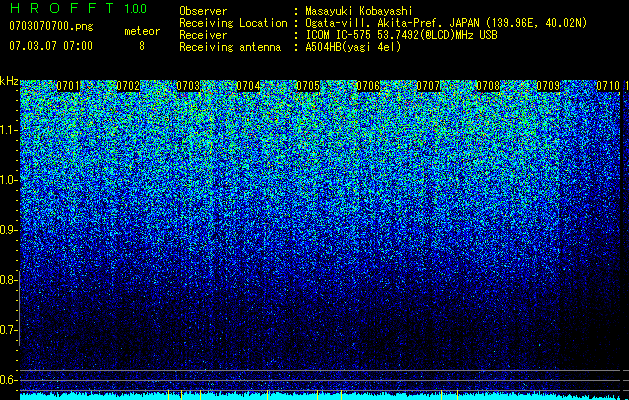Click the 0708 time marker

488,86
